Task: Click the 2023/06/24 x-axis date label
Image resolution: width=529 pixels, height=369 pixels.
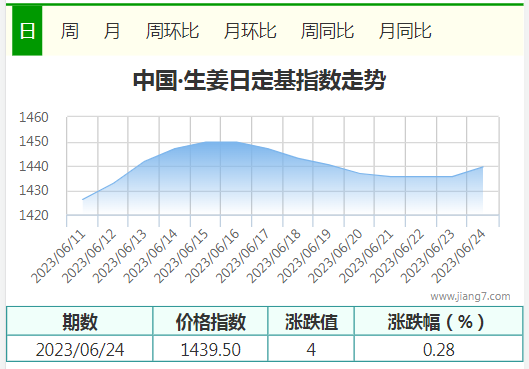Action: pyautogui.click(x=458, y=256)
